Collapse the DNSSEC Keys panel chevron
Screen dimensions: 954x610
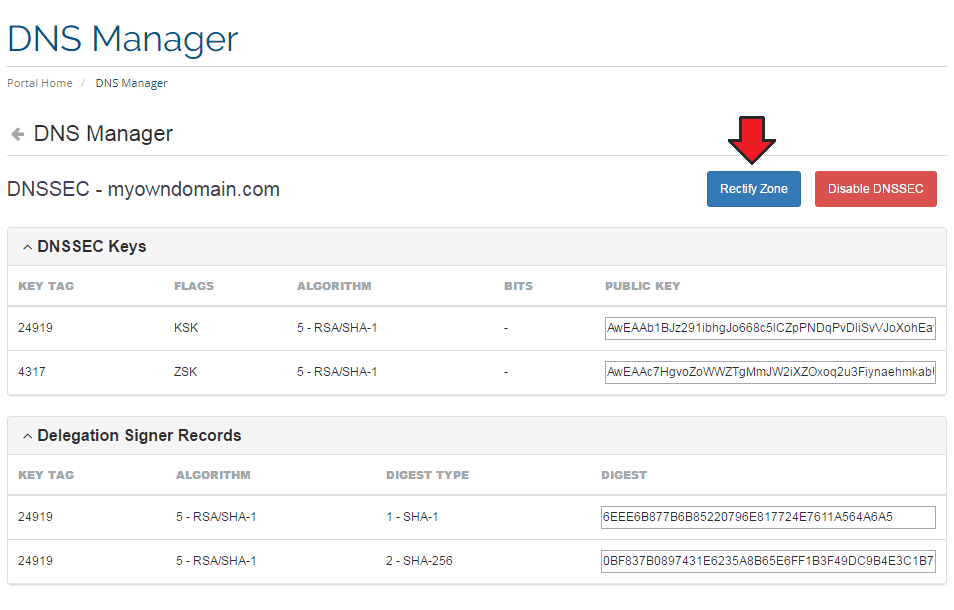click(x=27, y=247)
